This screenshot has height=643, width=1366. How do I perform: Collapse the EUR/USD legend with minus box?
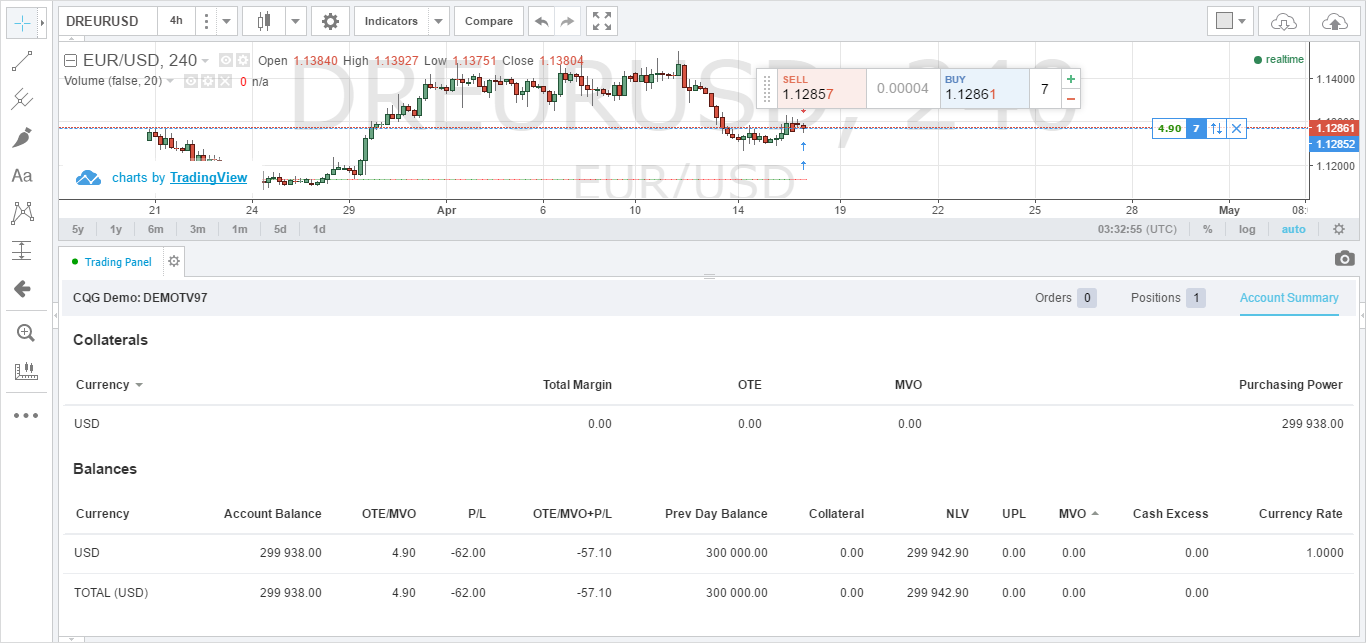[x=70, y=60]
